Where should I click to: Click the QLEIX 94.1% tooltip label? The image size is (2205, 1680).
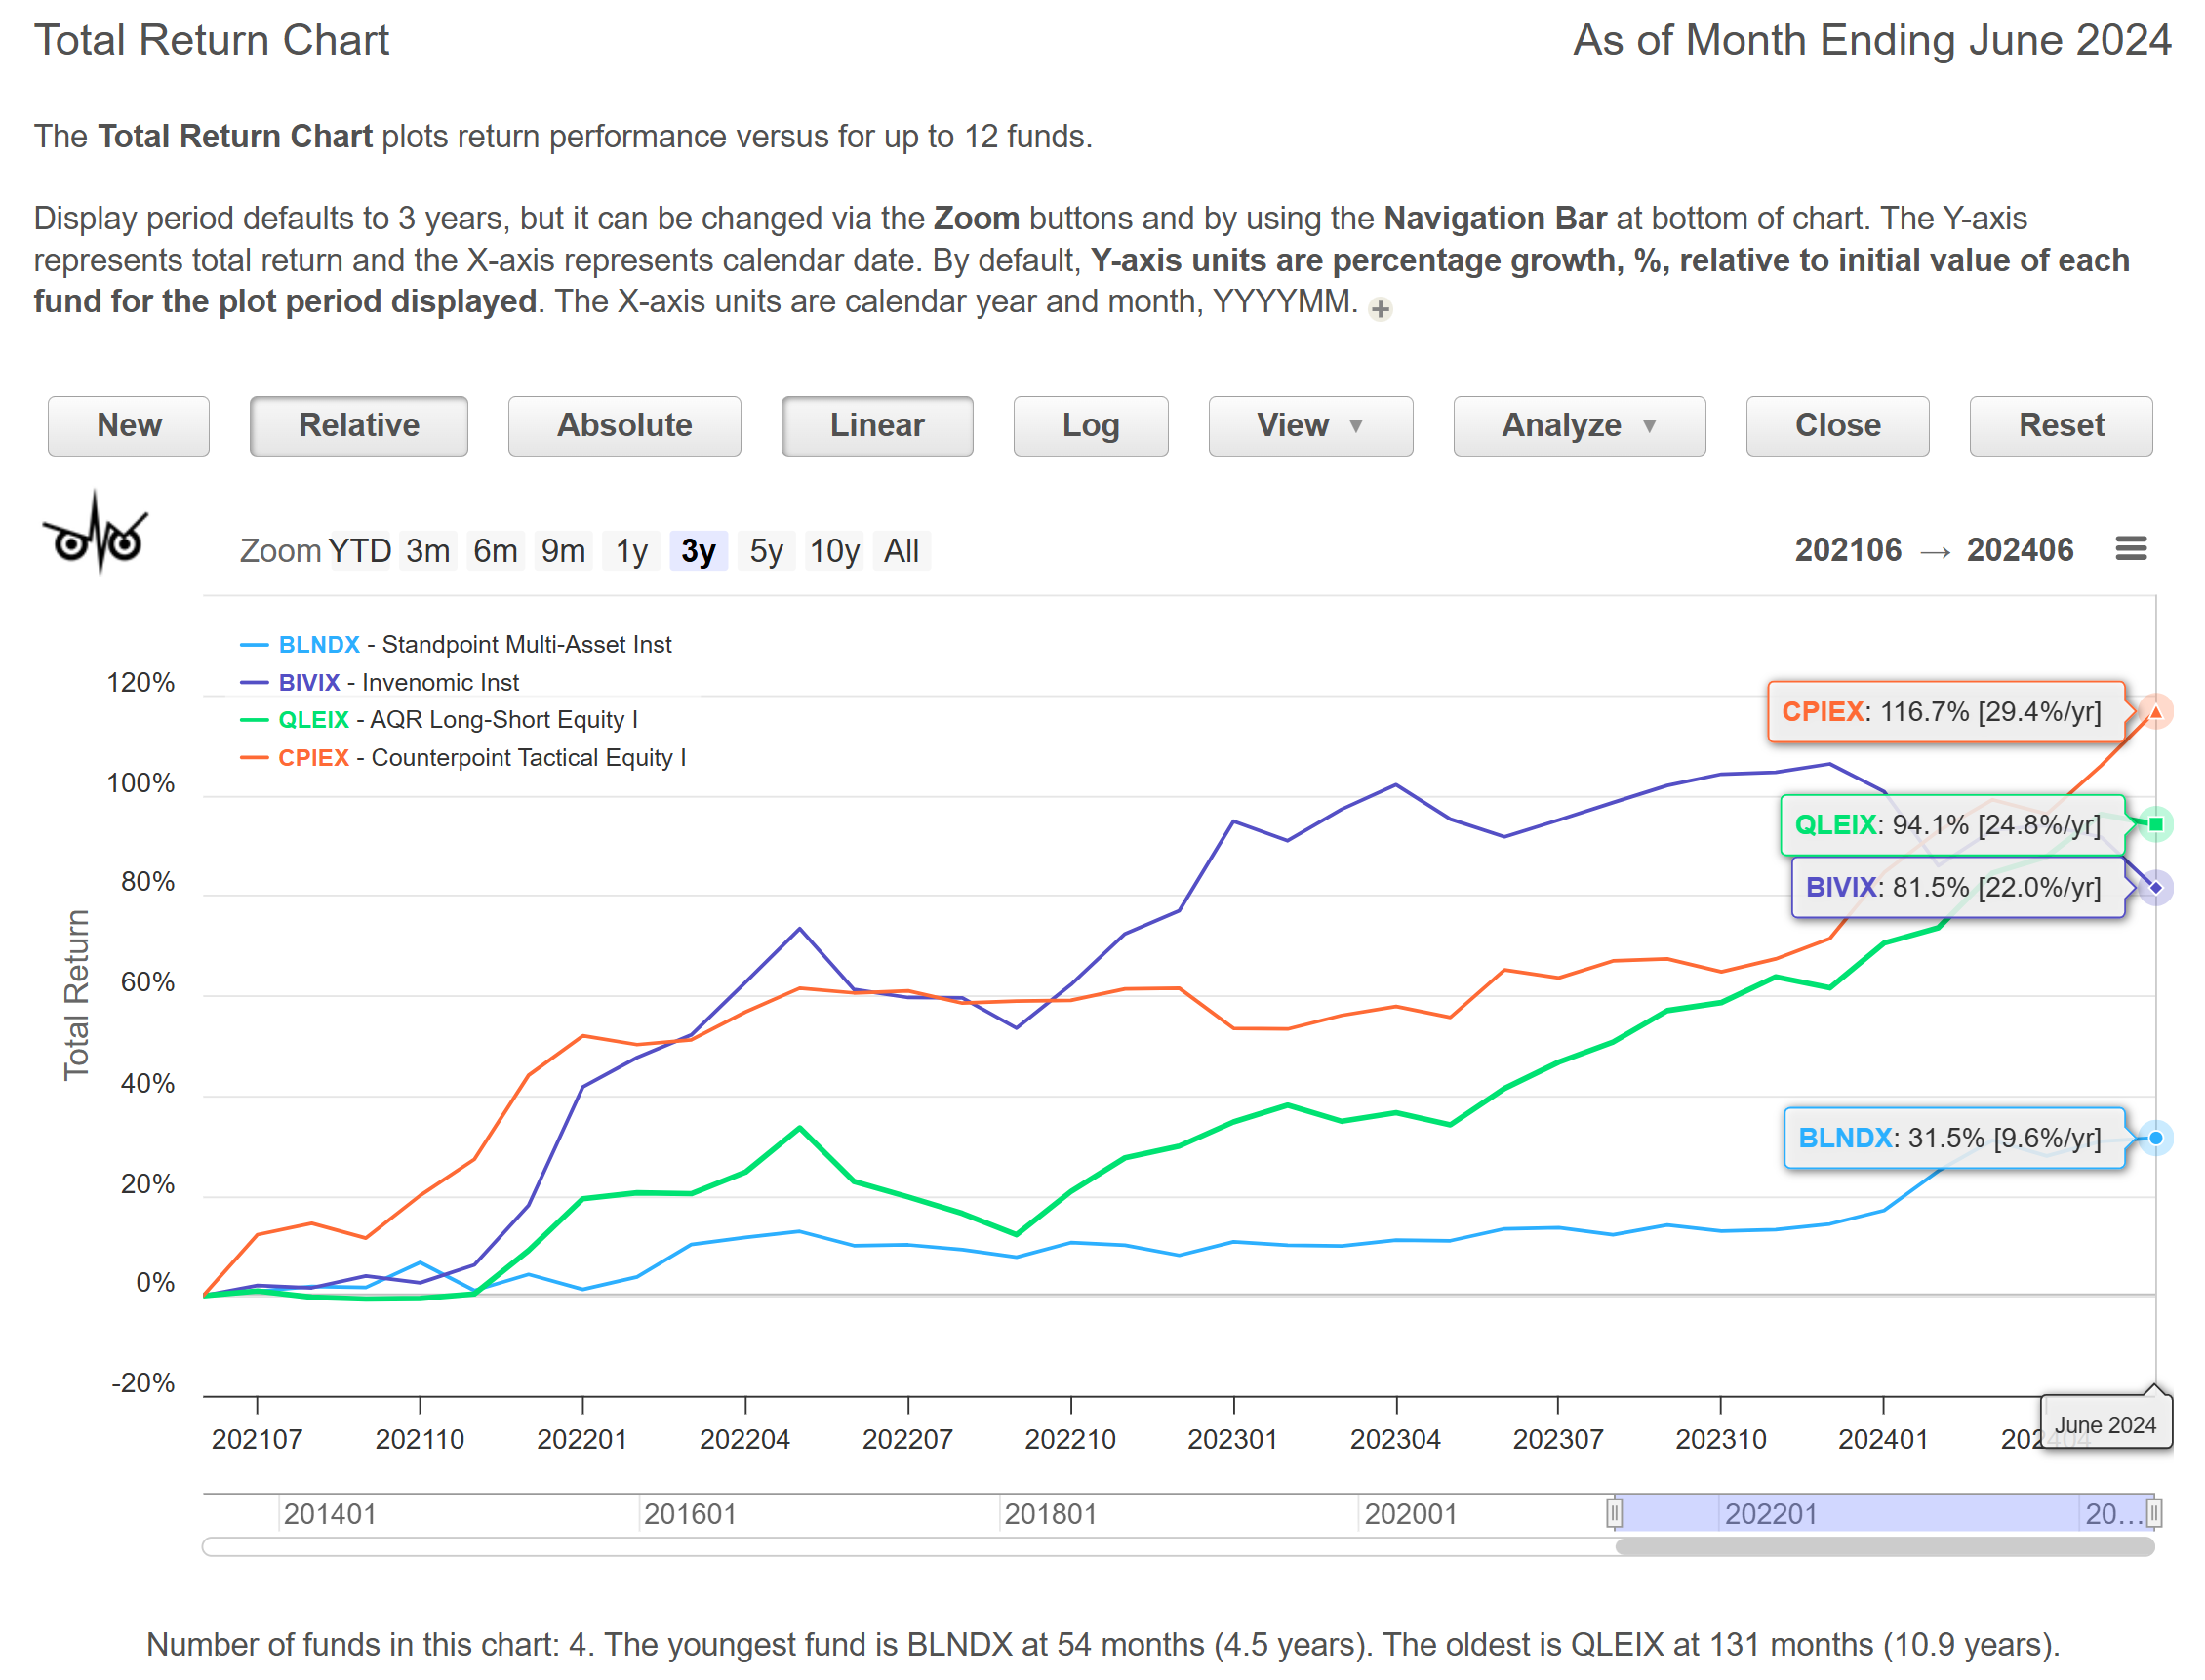click(1953, 825)
